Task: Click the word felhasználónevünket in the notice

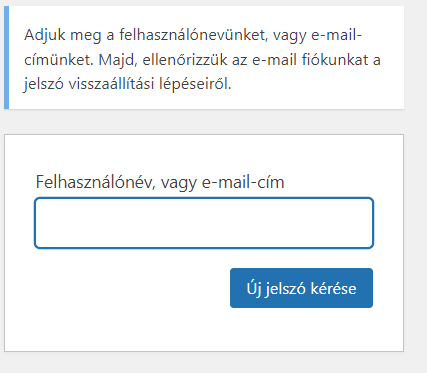Action: (x=194, y=35)
